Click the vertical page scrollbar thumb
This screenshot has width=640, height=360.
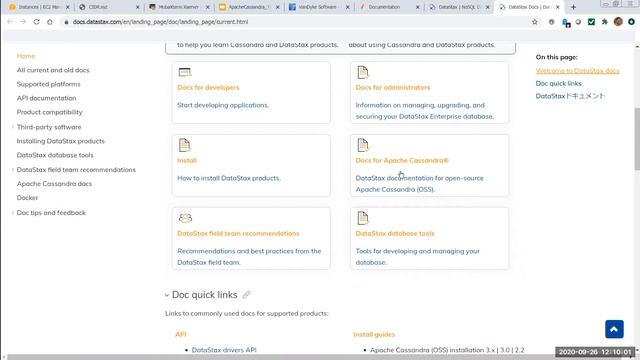coord(637,139)
